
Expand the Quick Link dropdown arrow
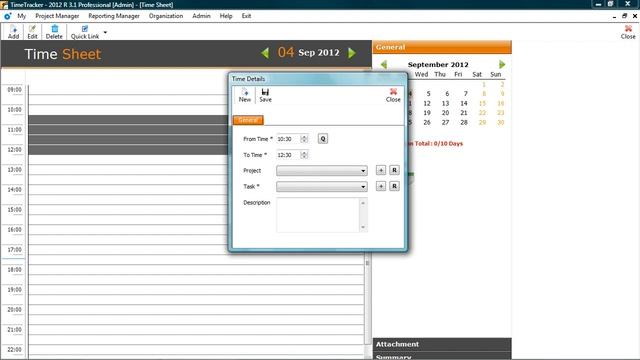click(105, 32)
